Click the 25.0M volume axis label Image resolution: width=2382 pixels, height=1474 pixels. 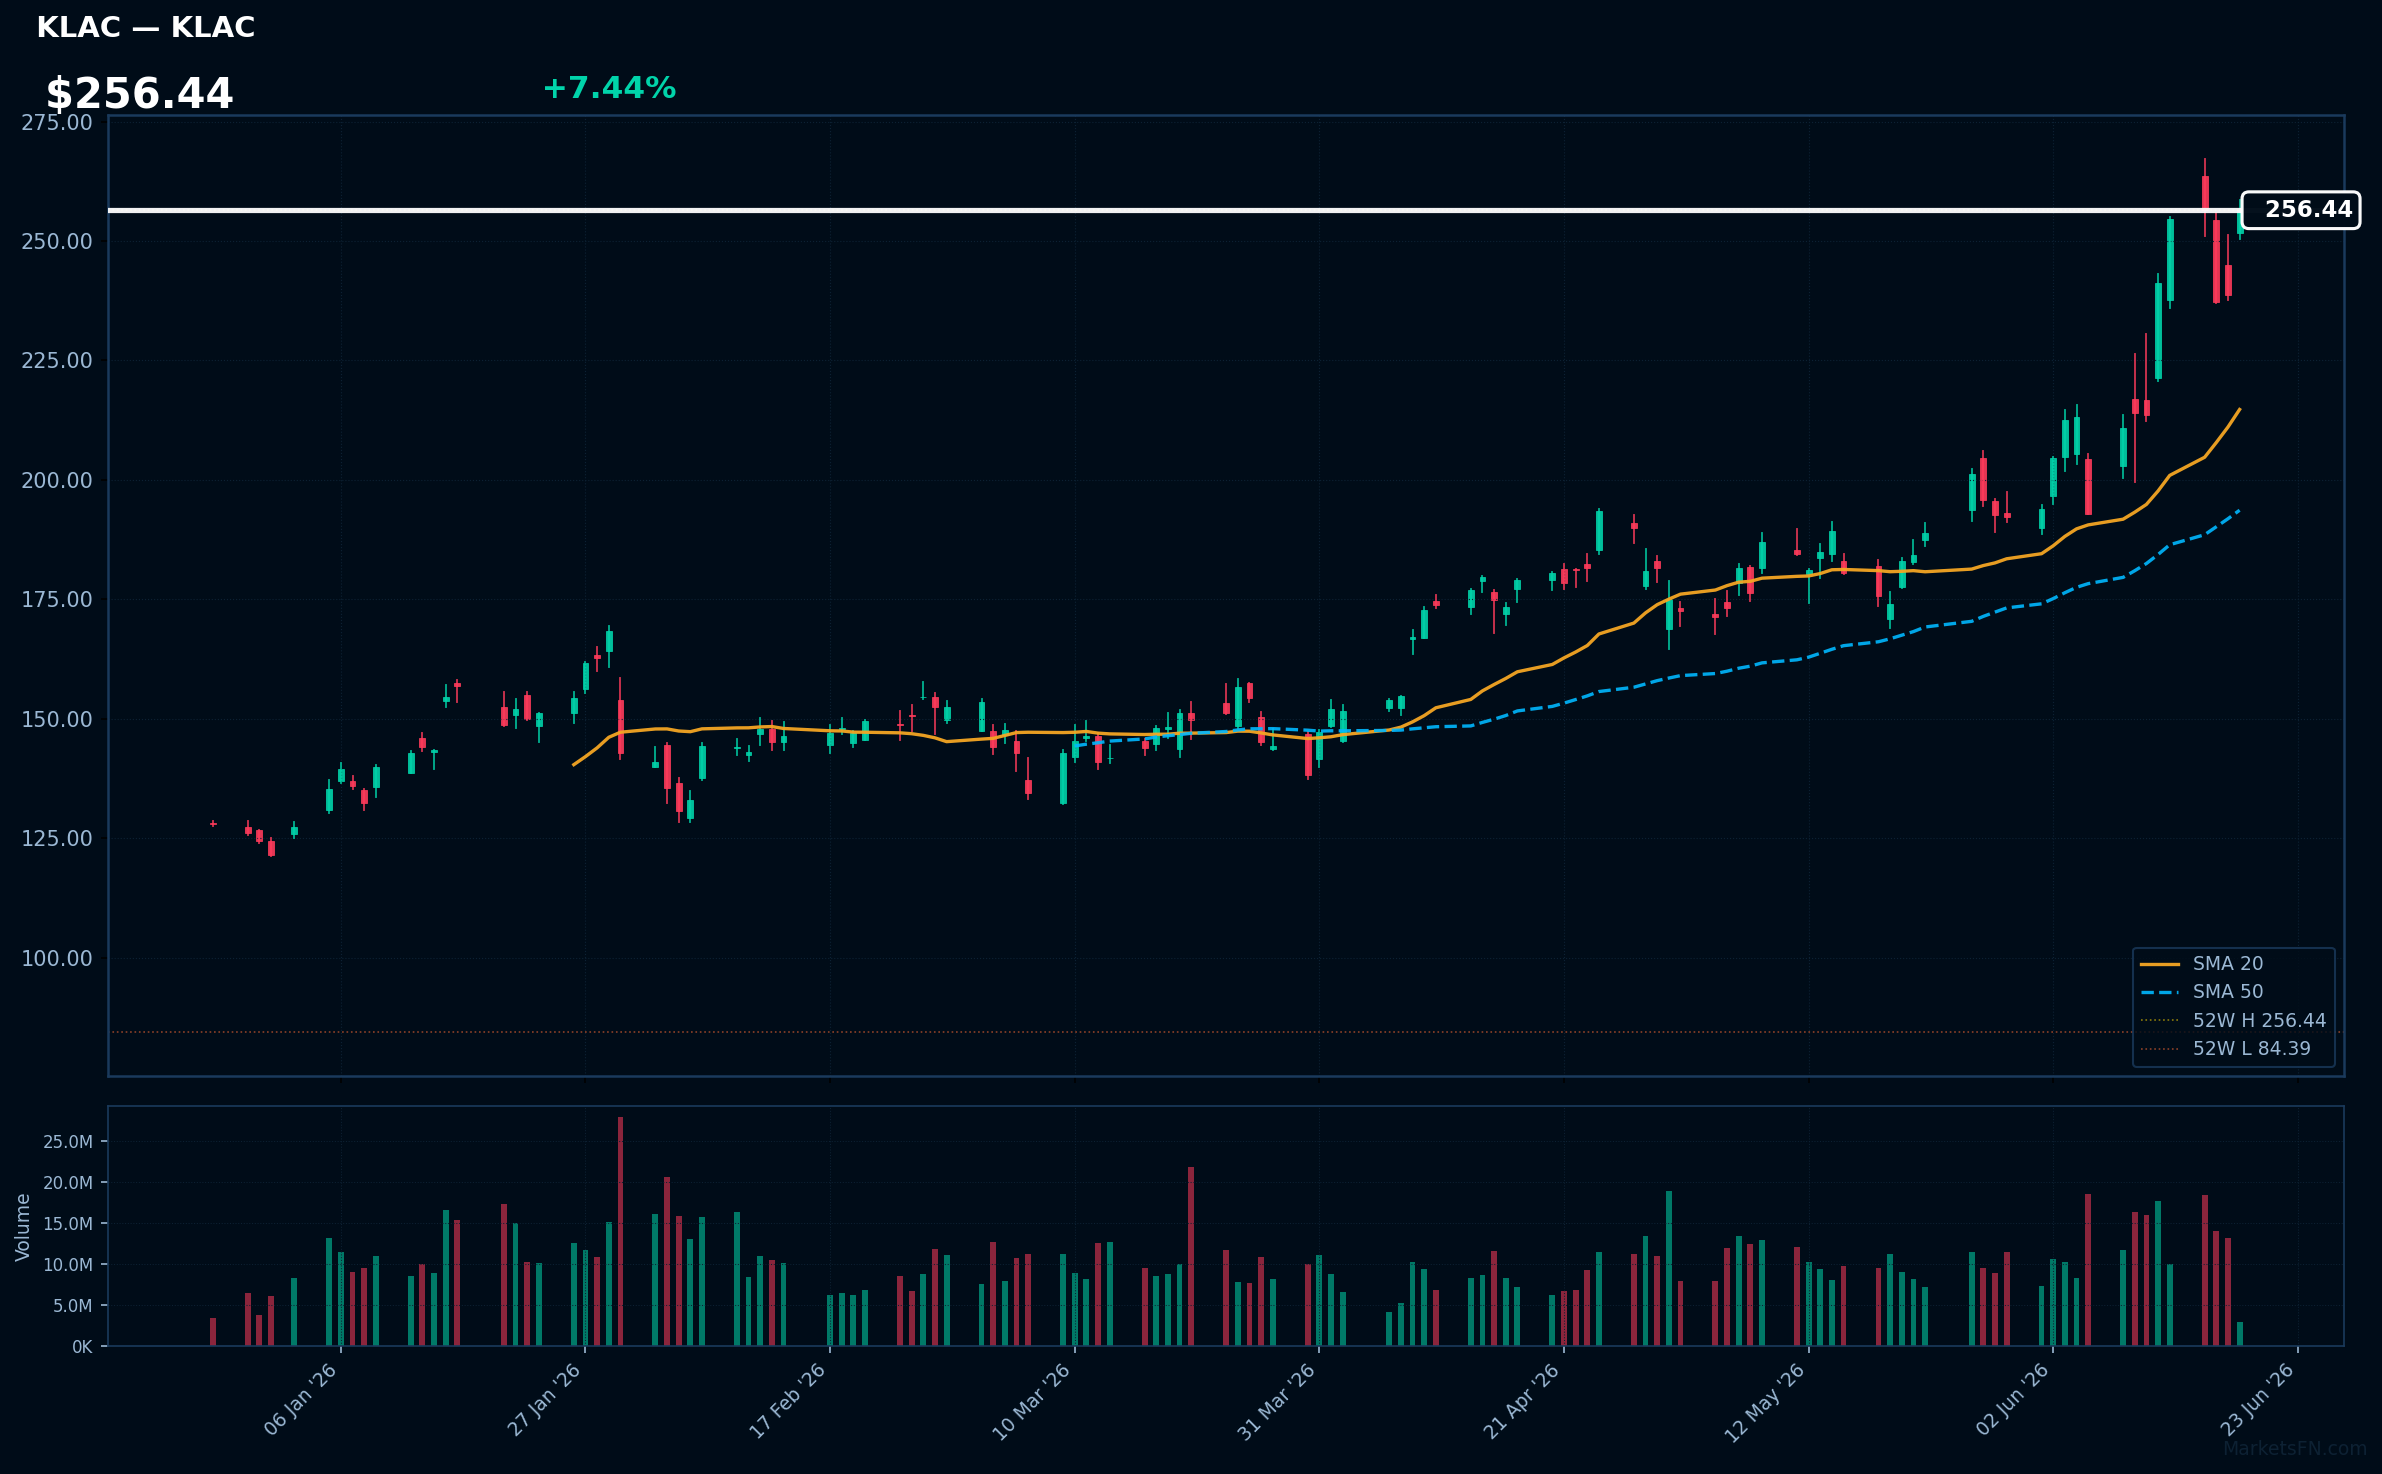pos(68,1142)
